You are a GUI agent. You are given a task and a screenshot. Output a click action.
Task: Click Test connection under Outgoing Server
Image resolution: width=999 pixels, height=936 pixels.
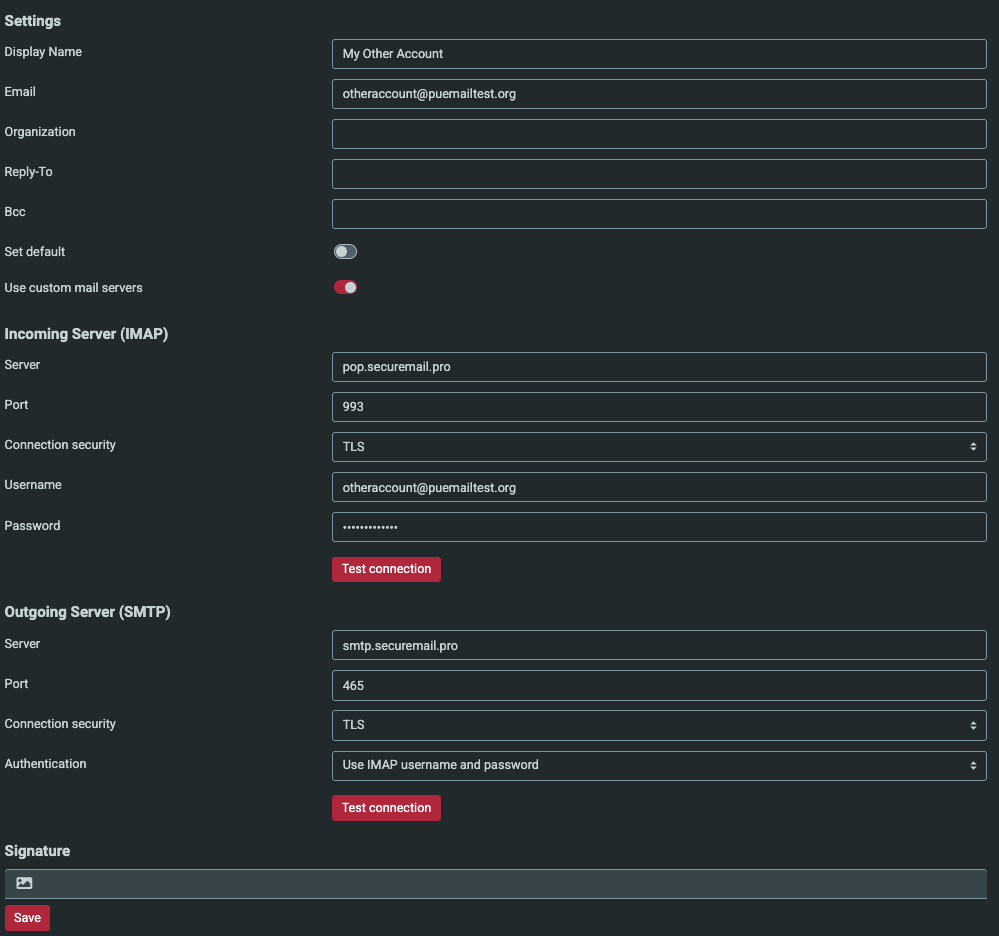(386, 808)
